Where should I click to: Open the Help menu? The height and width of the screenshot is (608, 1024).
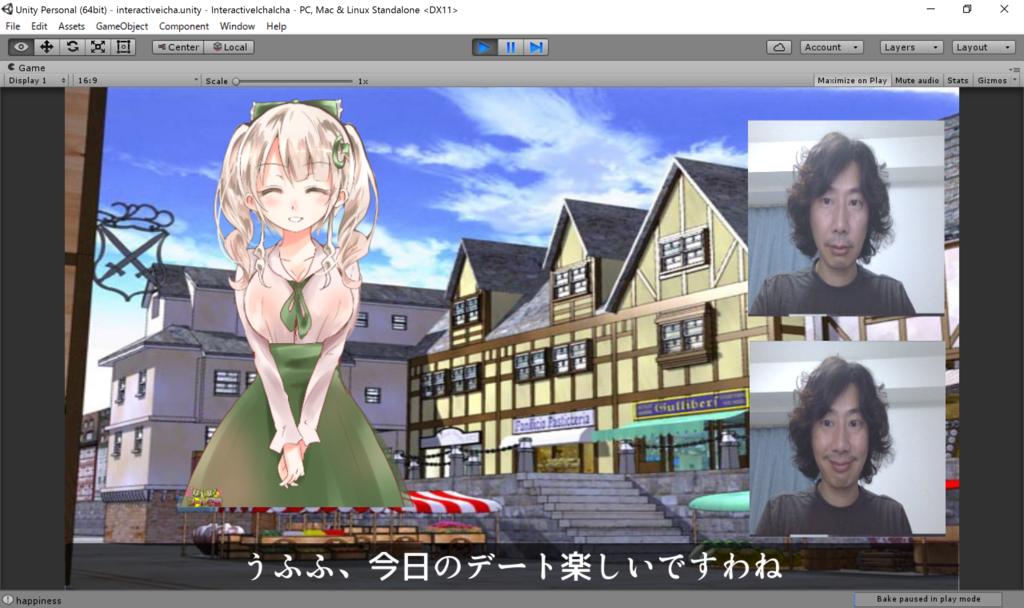coord(276,26)
